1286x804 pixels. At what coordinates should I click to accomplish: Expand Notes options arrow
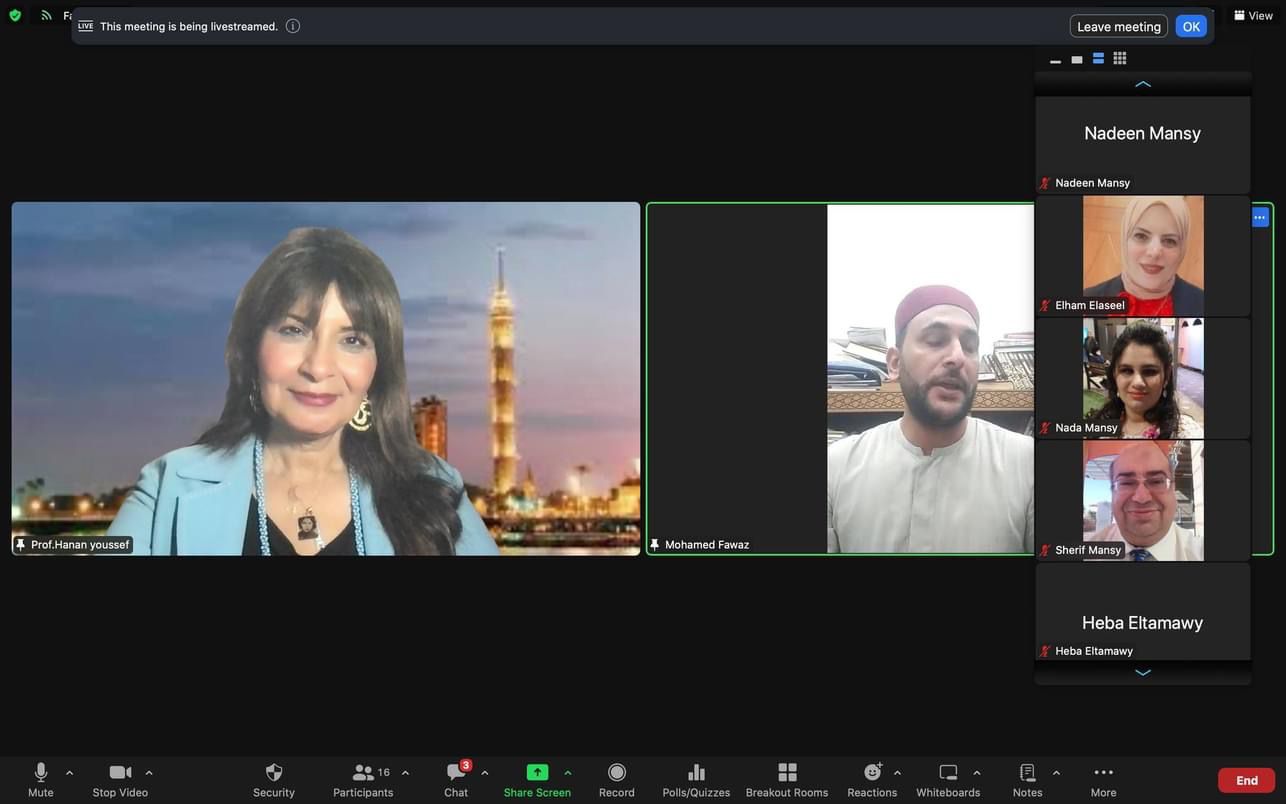pyautogui.click(x=1056, y=773)
